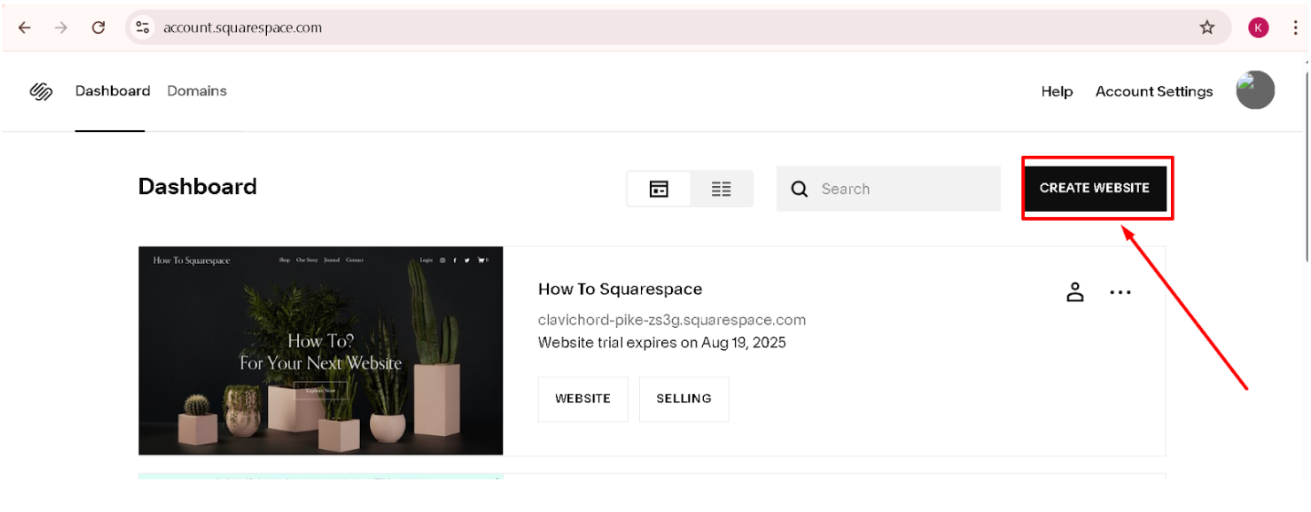Image resolution: width=1311 pixels, height=512 pixels.
Task: Bookmark this page with the star icon
Action: coord(1207,28)
